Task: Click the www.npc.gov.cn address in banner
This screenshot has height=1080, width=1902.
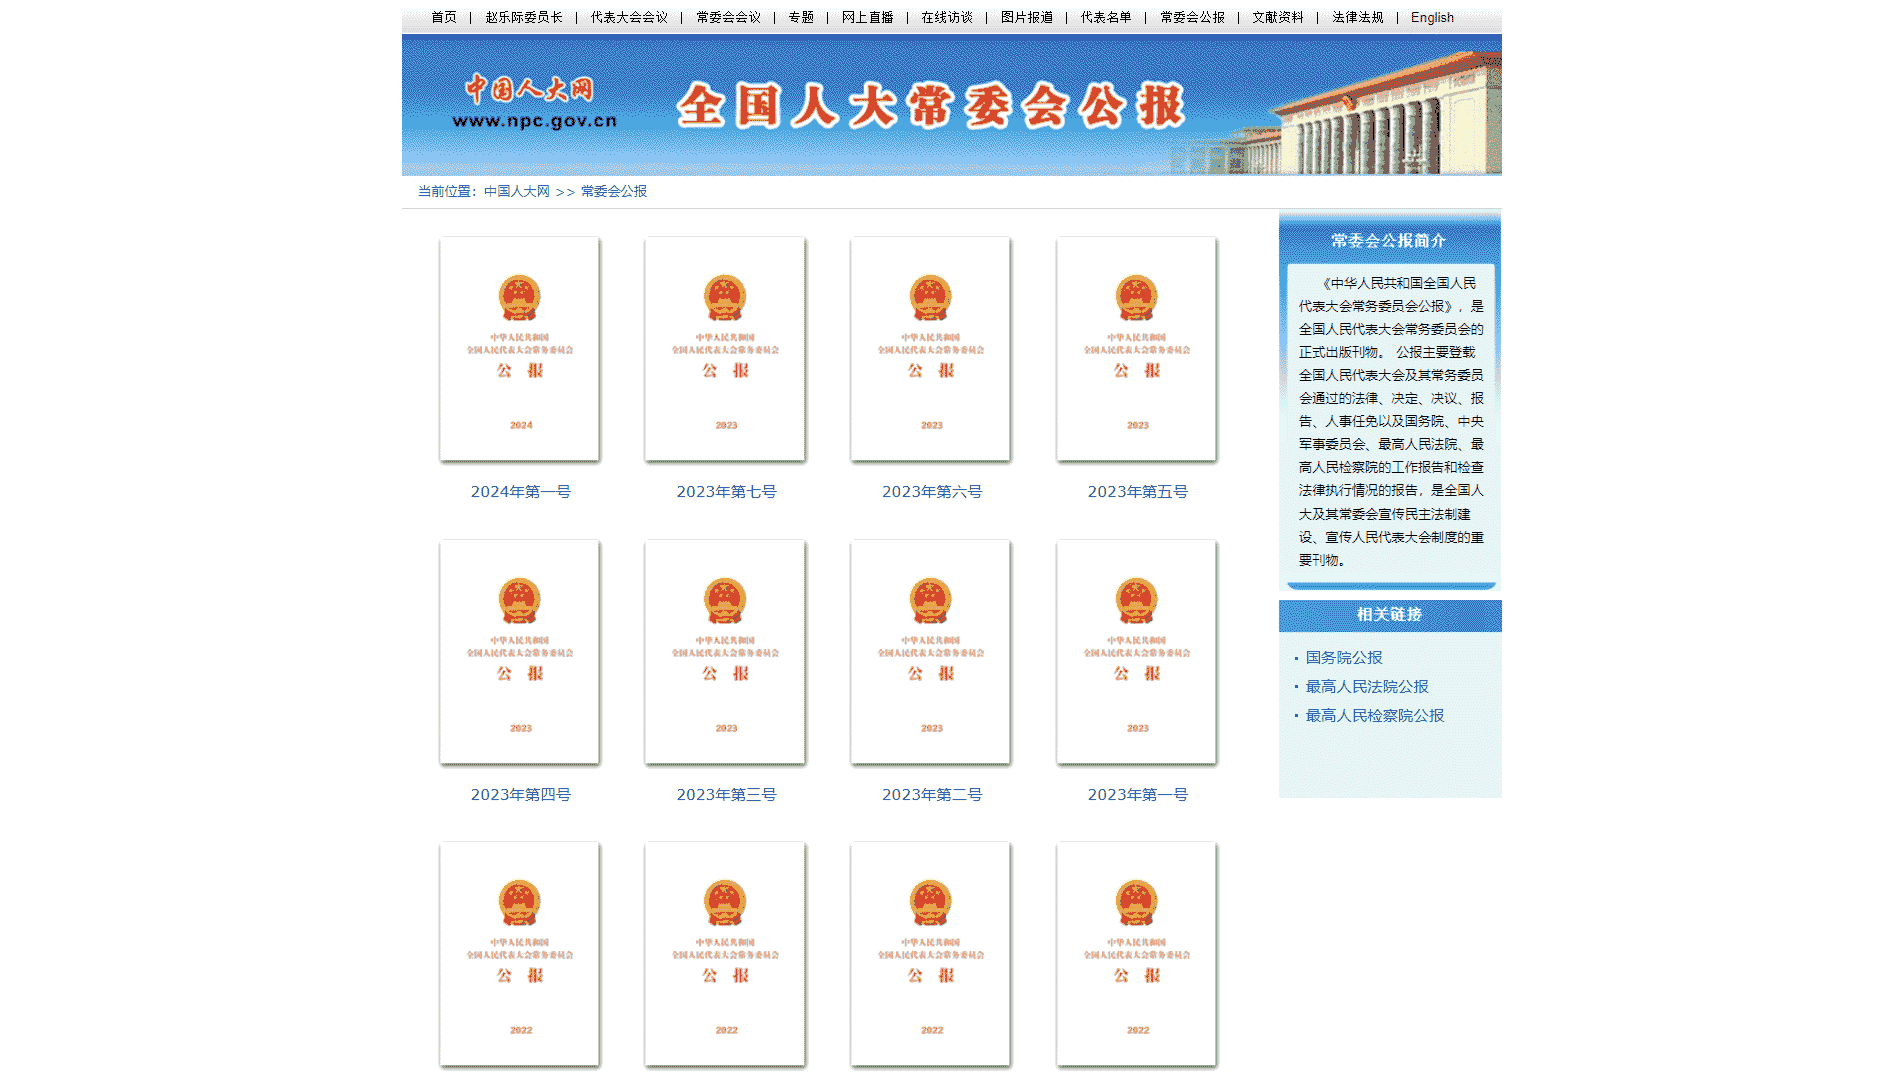Action: [x=535, y=121]
